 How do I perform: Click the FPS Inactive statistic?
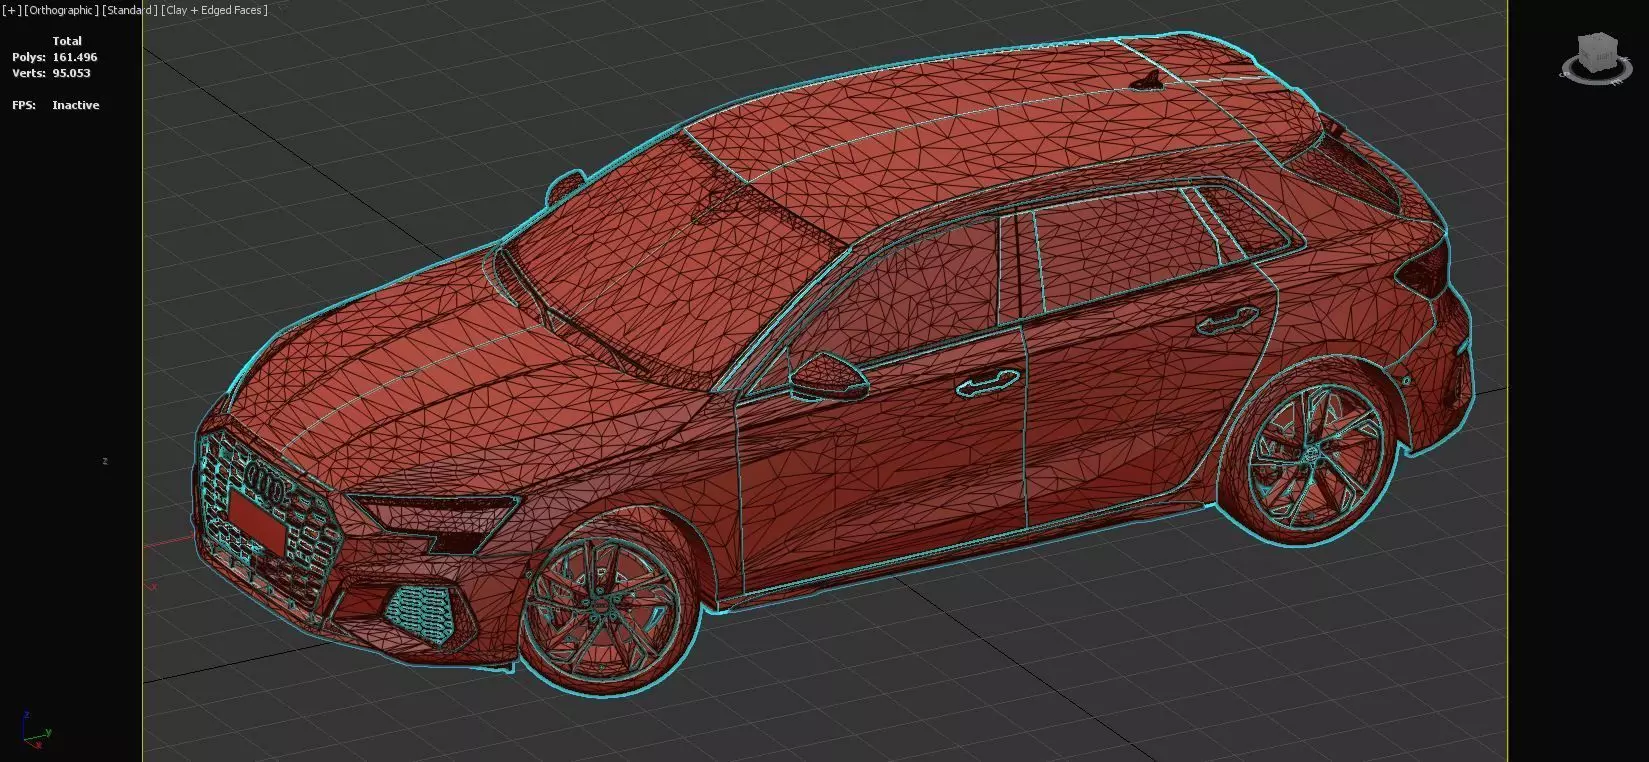coord(56,105)
